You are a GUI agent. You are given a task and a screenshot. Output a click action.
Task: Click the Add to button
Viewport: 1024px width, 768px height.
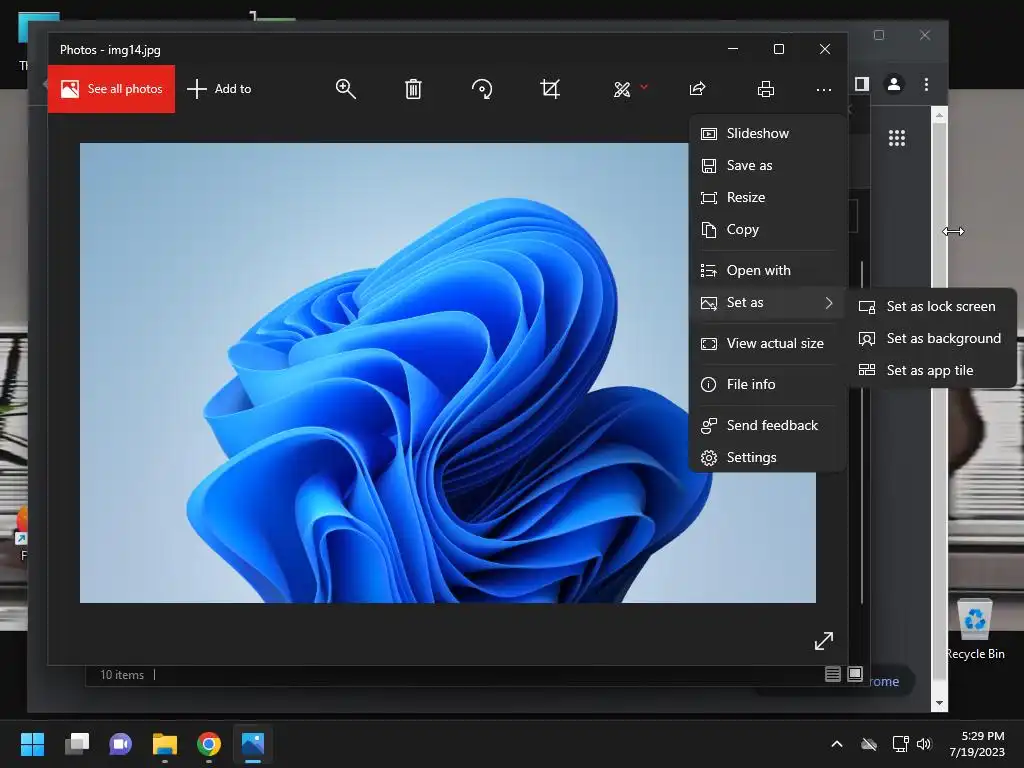point(219,89)
